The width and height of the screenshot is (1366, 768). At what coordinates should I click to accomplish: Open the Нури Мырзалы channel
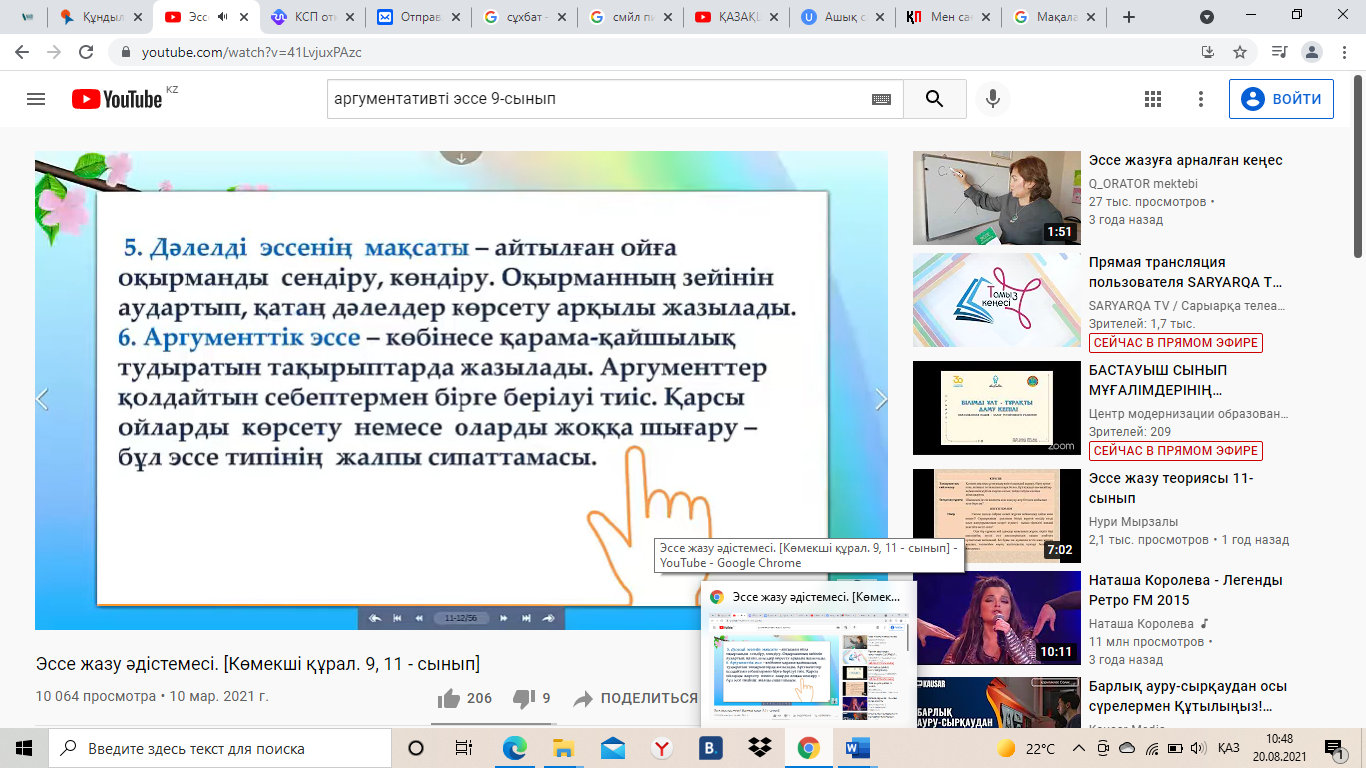tap(1134, 521)
